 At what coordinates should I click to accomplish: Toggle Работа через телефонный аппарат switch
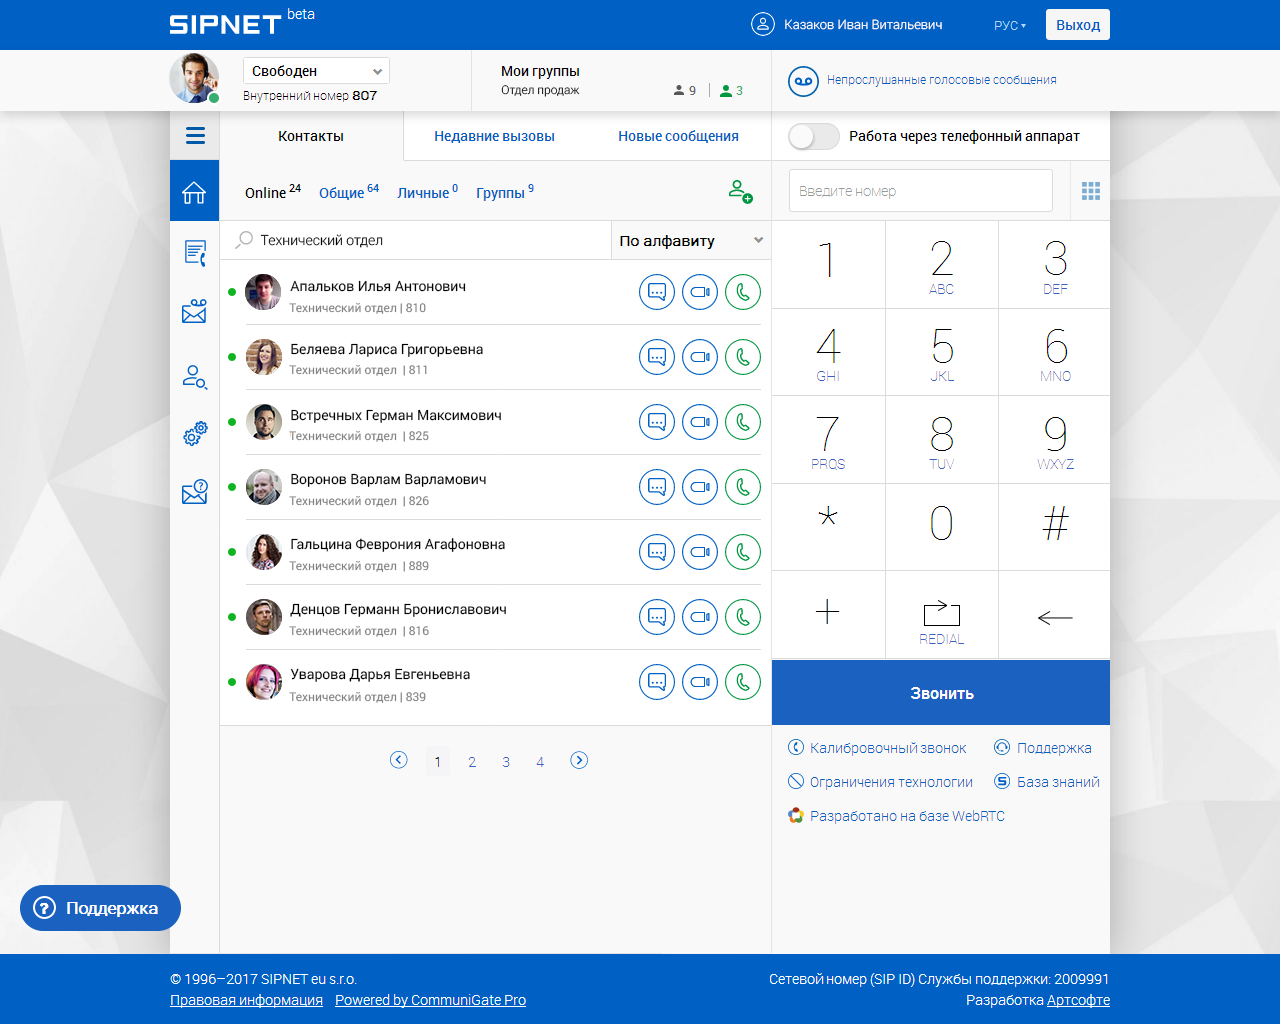pyautogui.click(x=814, y=136)
